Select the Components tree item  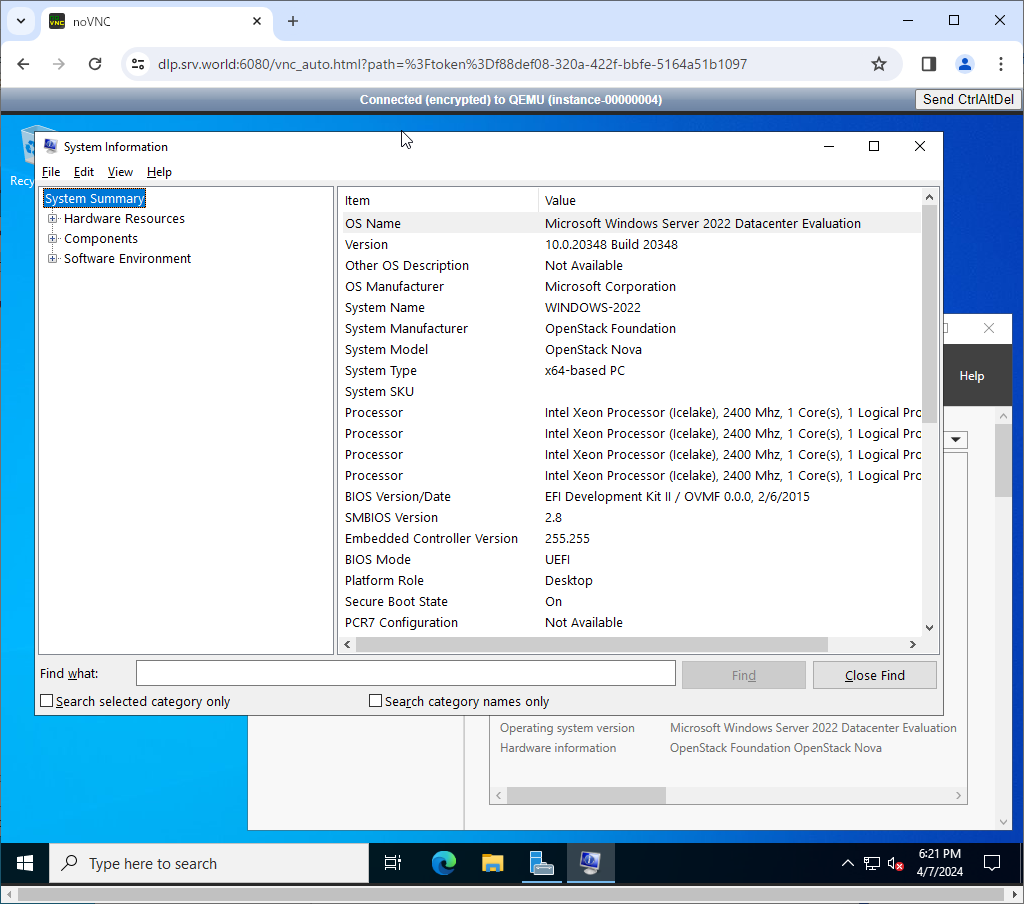tap(101, 238)
